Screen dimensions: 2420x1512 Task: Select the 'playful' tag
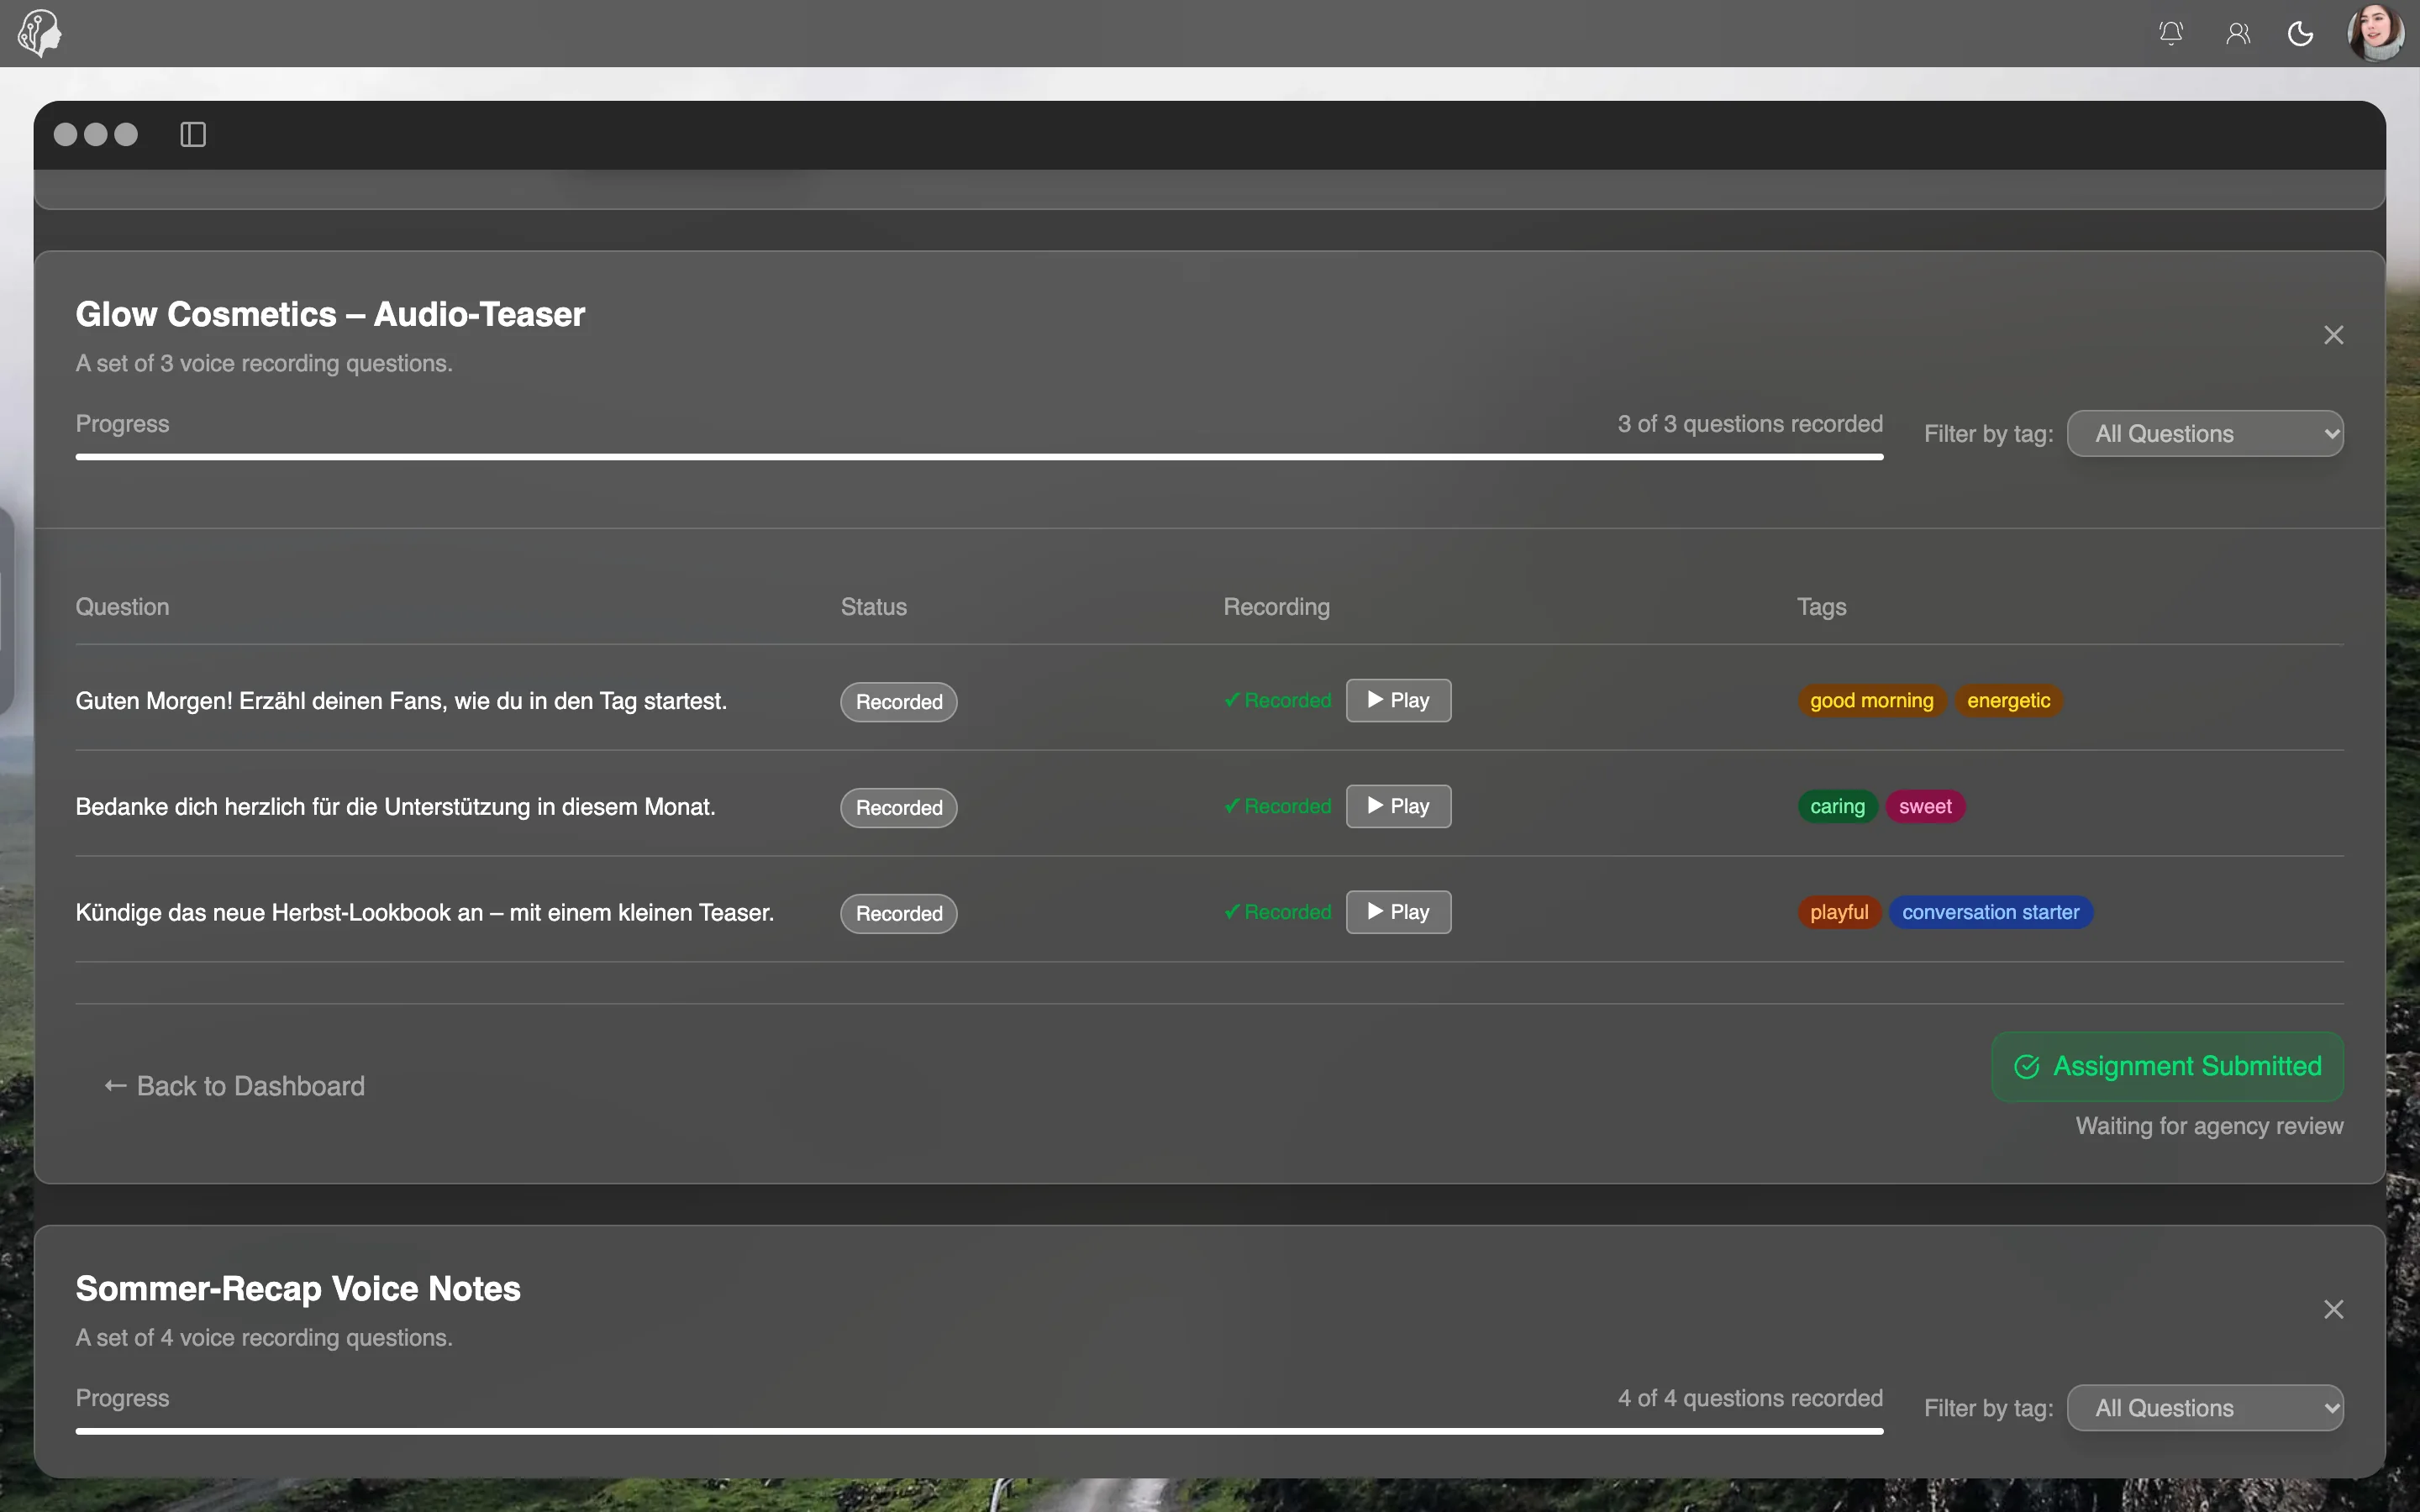1839,913
